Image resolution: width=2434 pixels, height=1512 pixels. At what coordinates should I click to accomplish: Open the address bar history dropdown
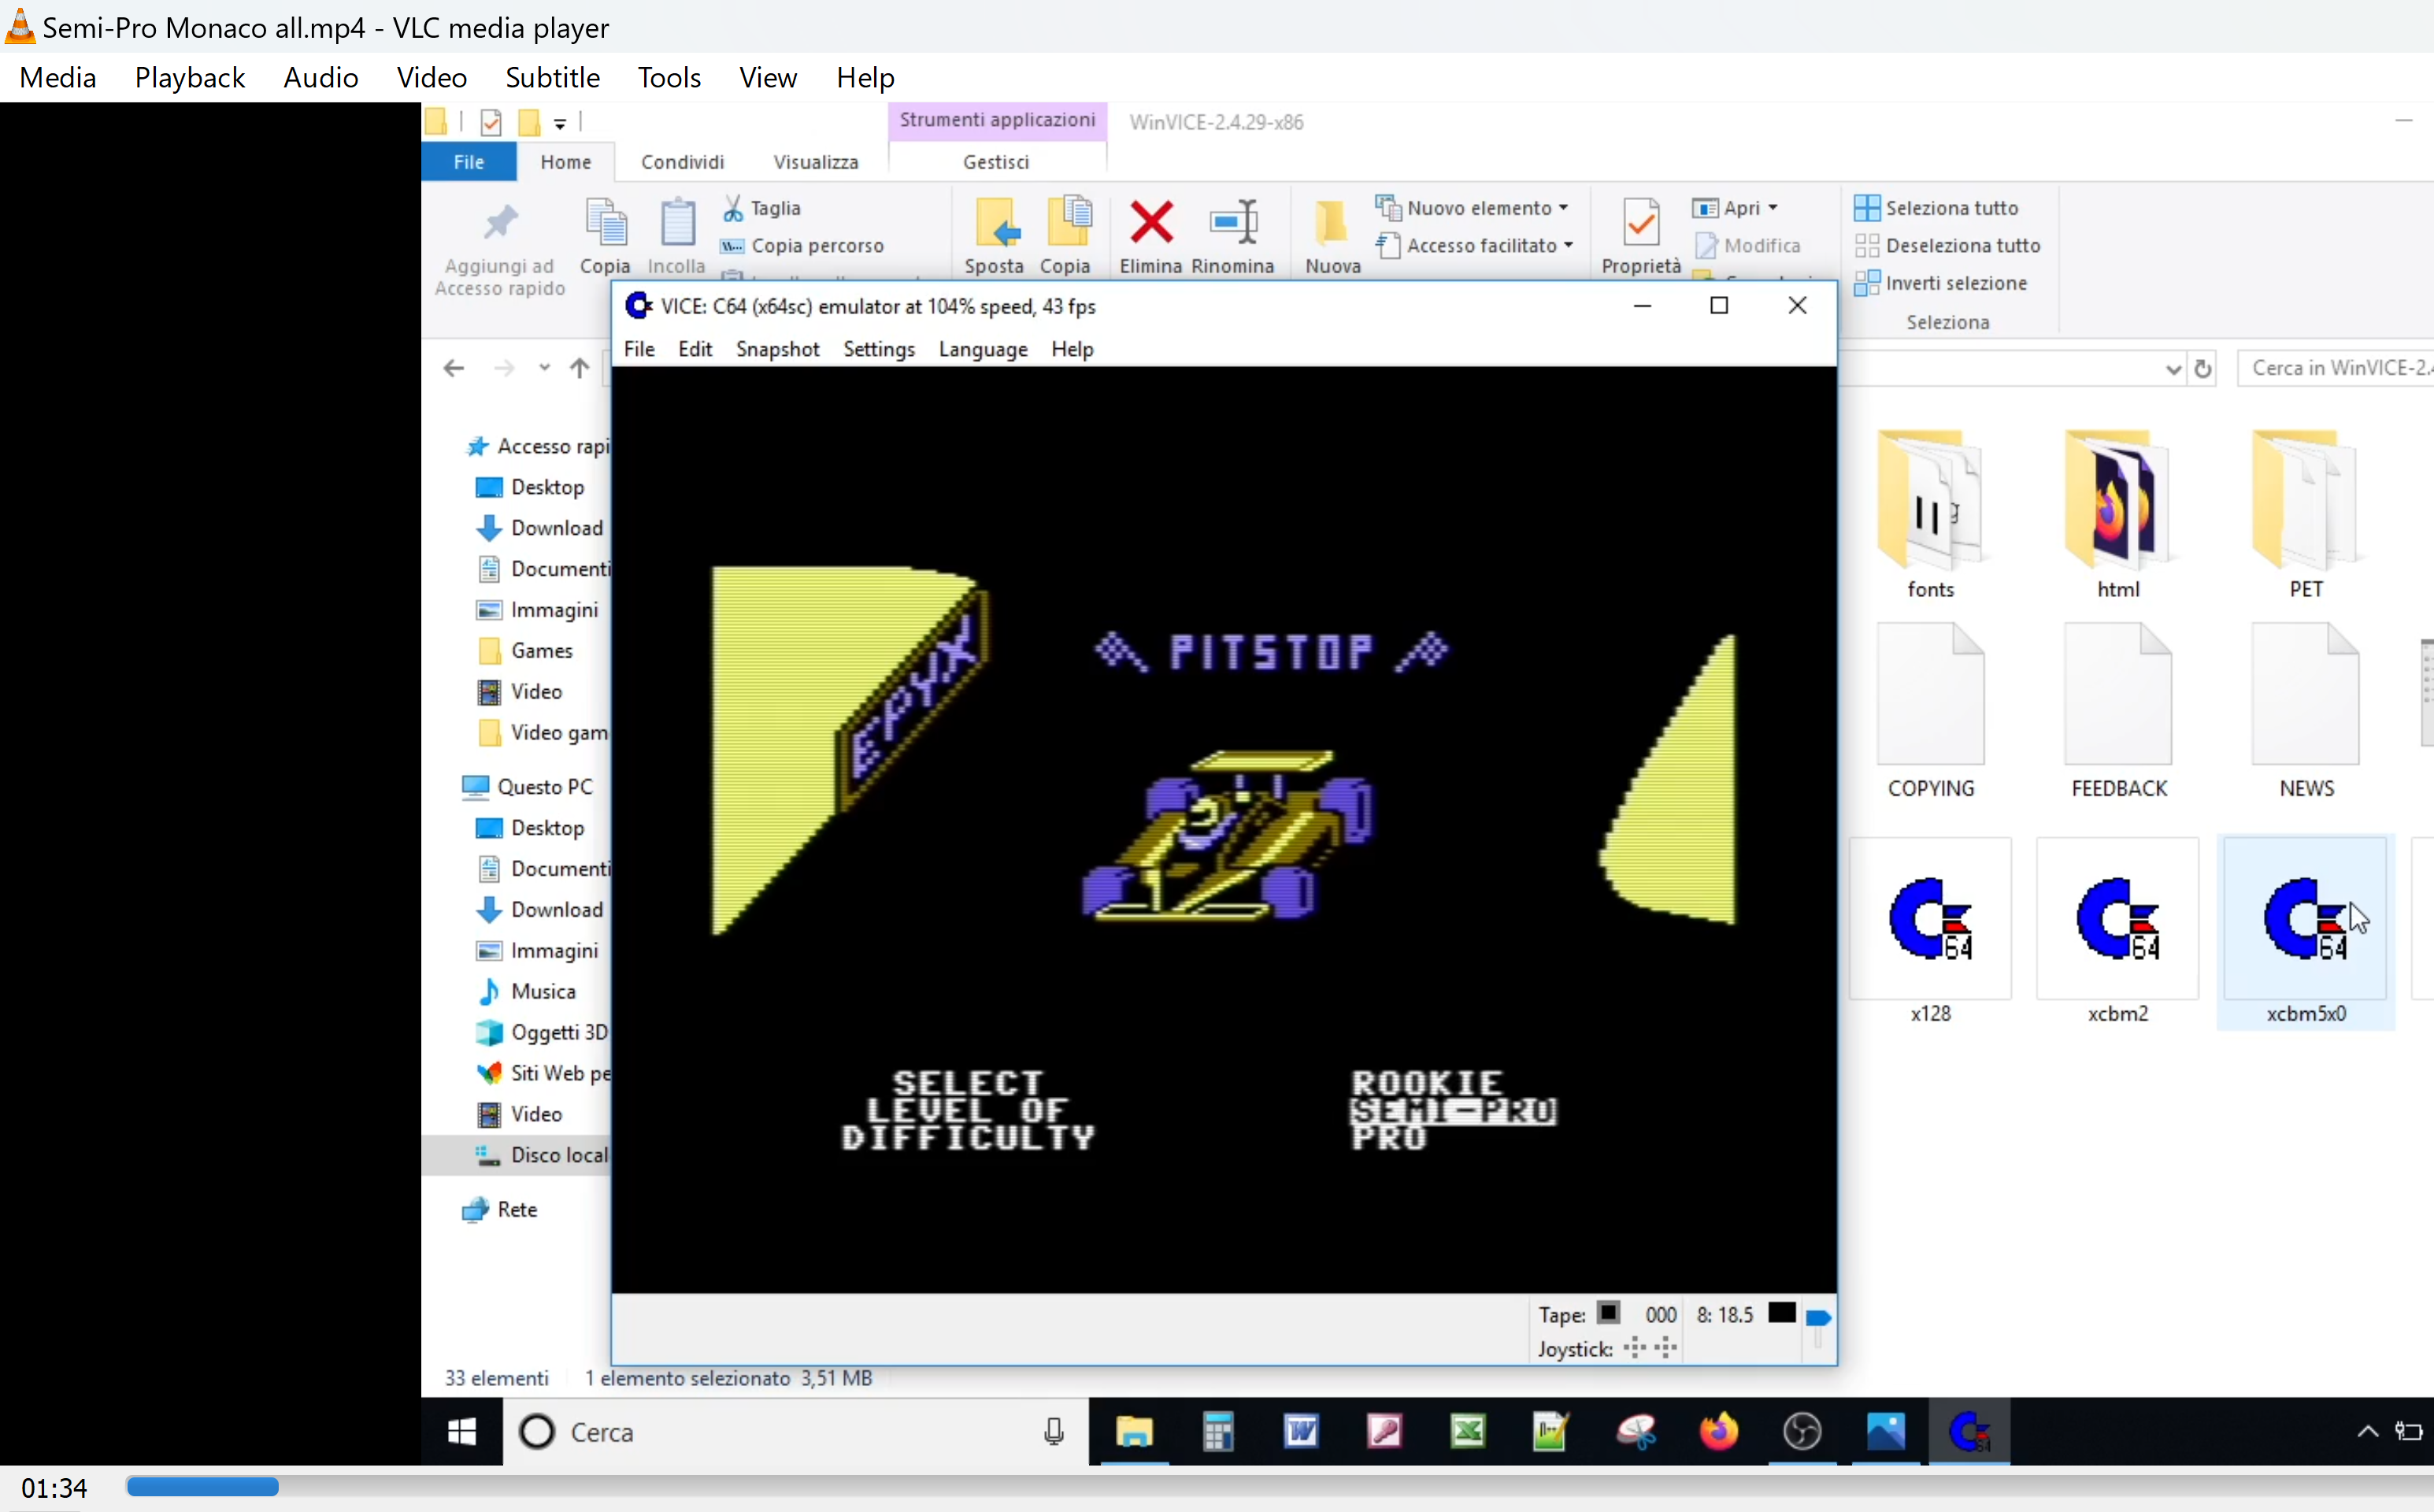coord(2173,369)
